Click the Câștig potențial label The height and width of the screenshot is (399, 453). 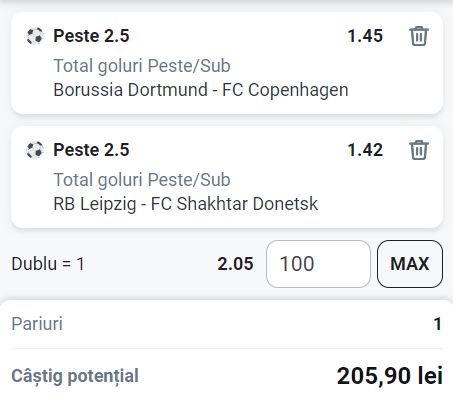(75, 376)
